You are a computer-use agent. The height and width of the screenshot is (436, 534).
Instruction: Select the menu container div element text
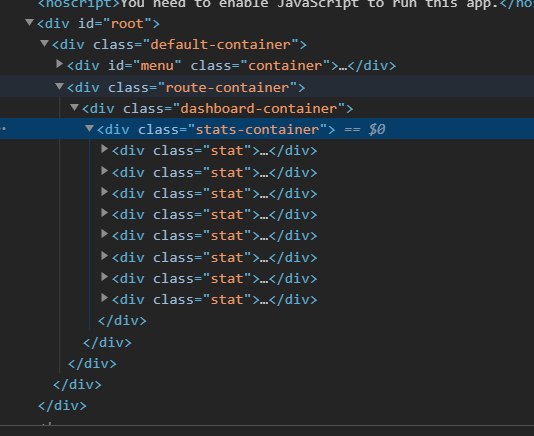coord(232,65)
